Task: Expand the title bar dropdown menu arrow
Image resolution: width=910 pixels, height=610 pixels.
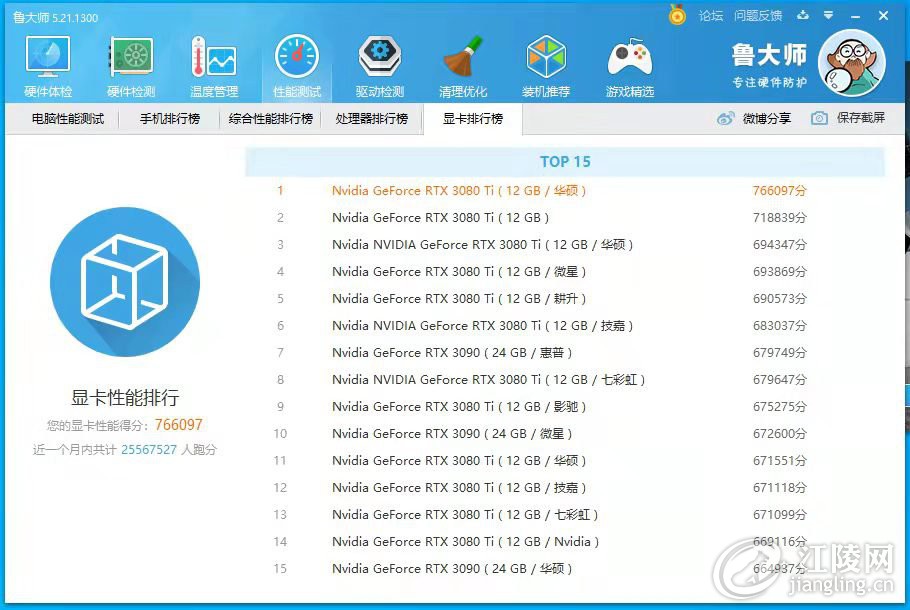Action: tap(828, 15)
